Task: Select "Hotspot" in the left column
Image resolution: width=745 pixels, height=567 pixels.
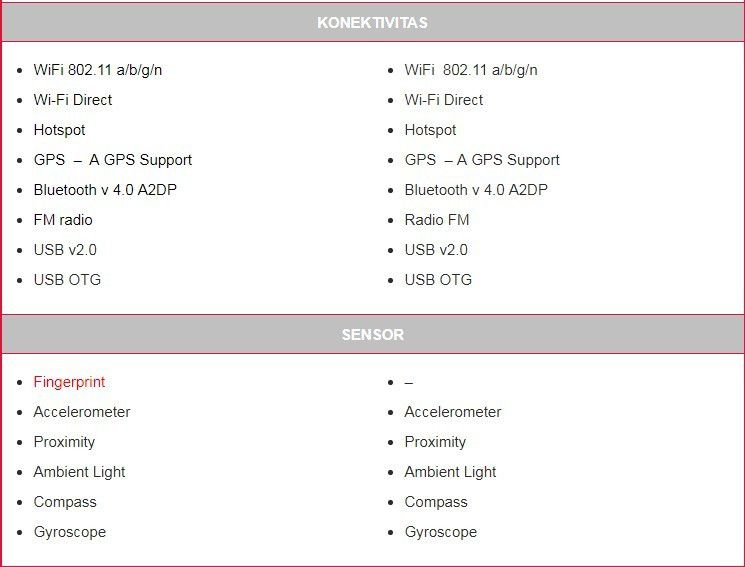Action: coord(60,130)
